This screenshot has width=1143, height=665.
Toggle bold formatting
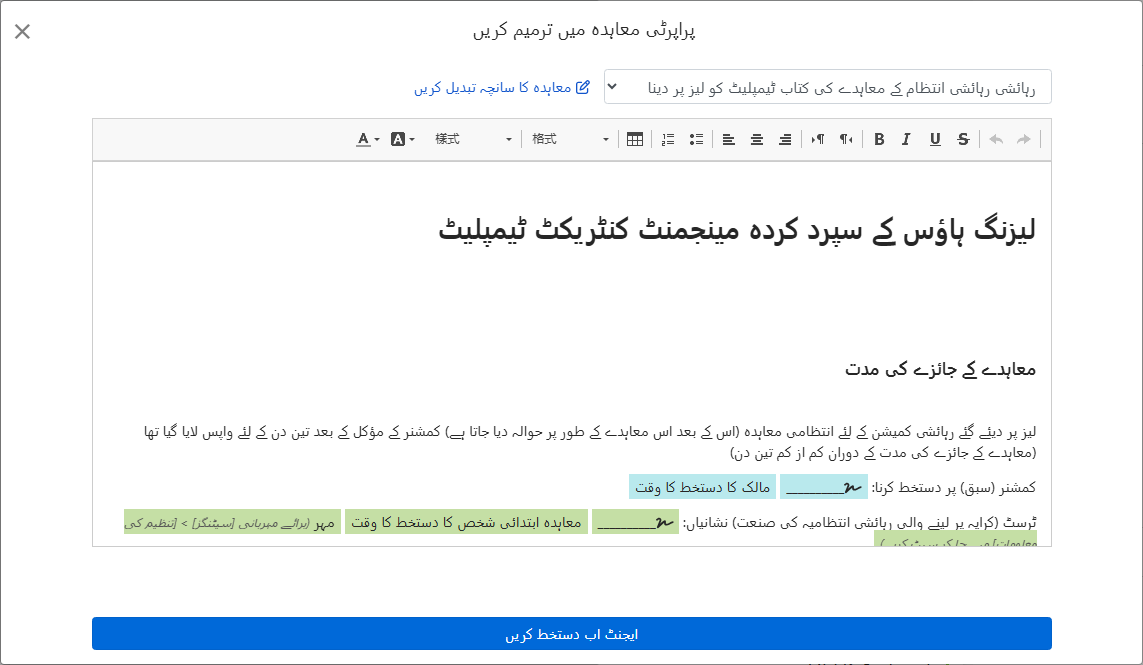point(879,139)
